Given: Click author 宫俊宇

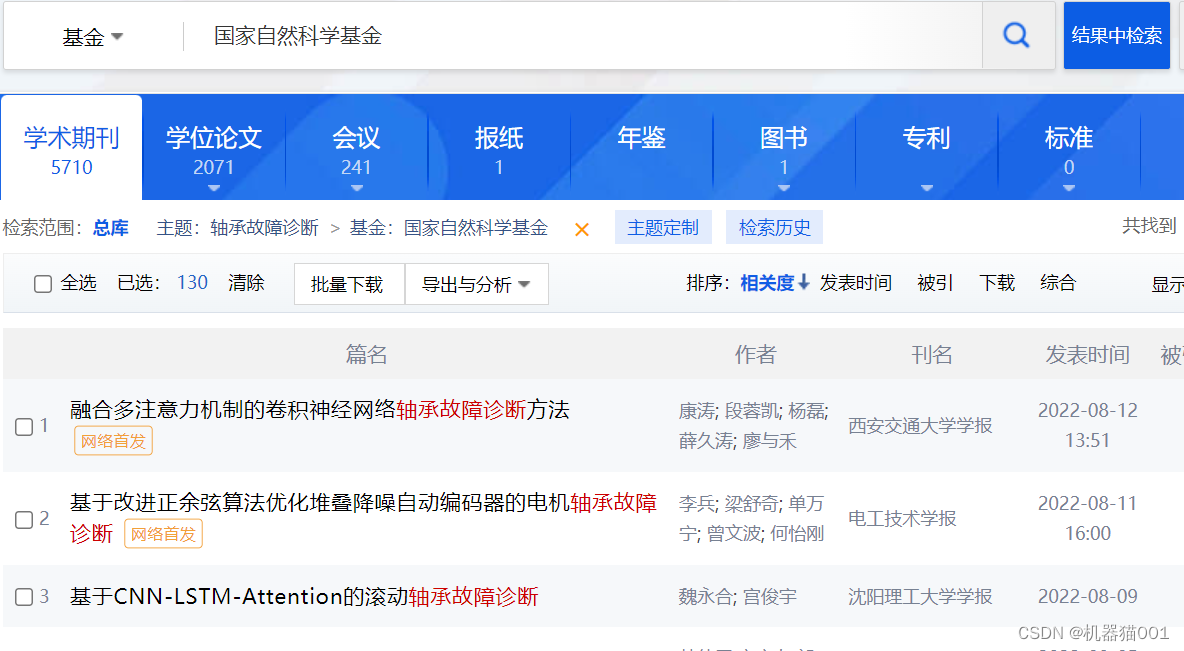Looking at the screenshot, I should 770,597.
